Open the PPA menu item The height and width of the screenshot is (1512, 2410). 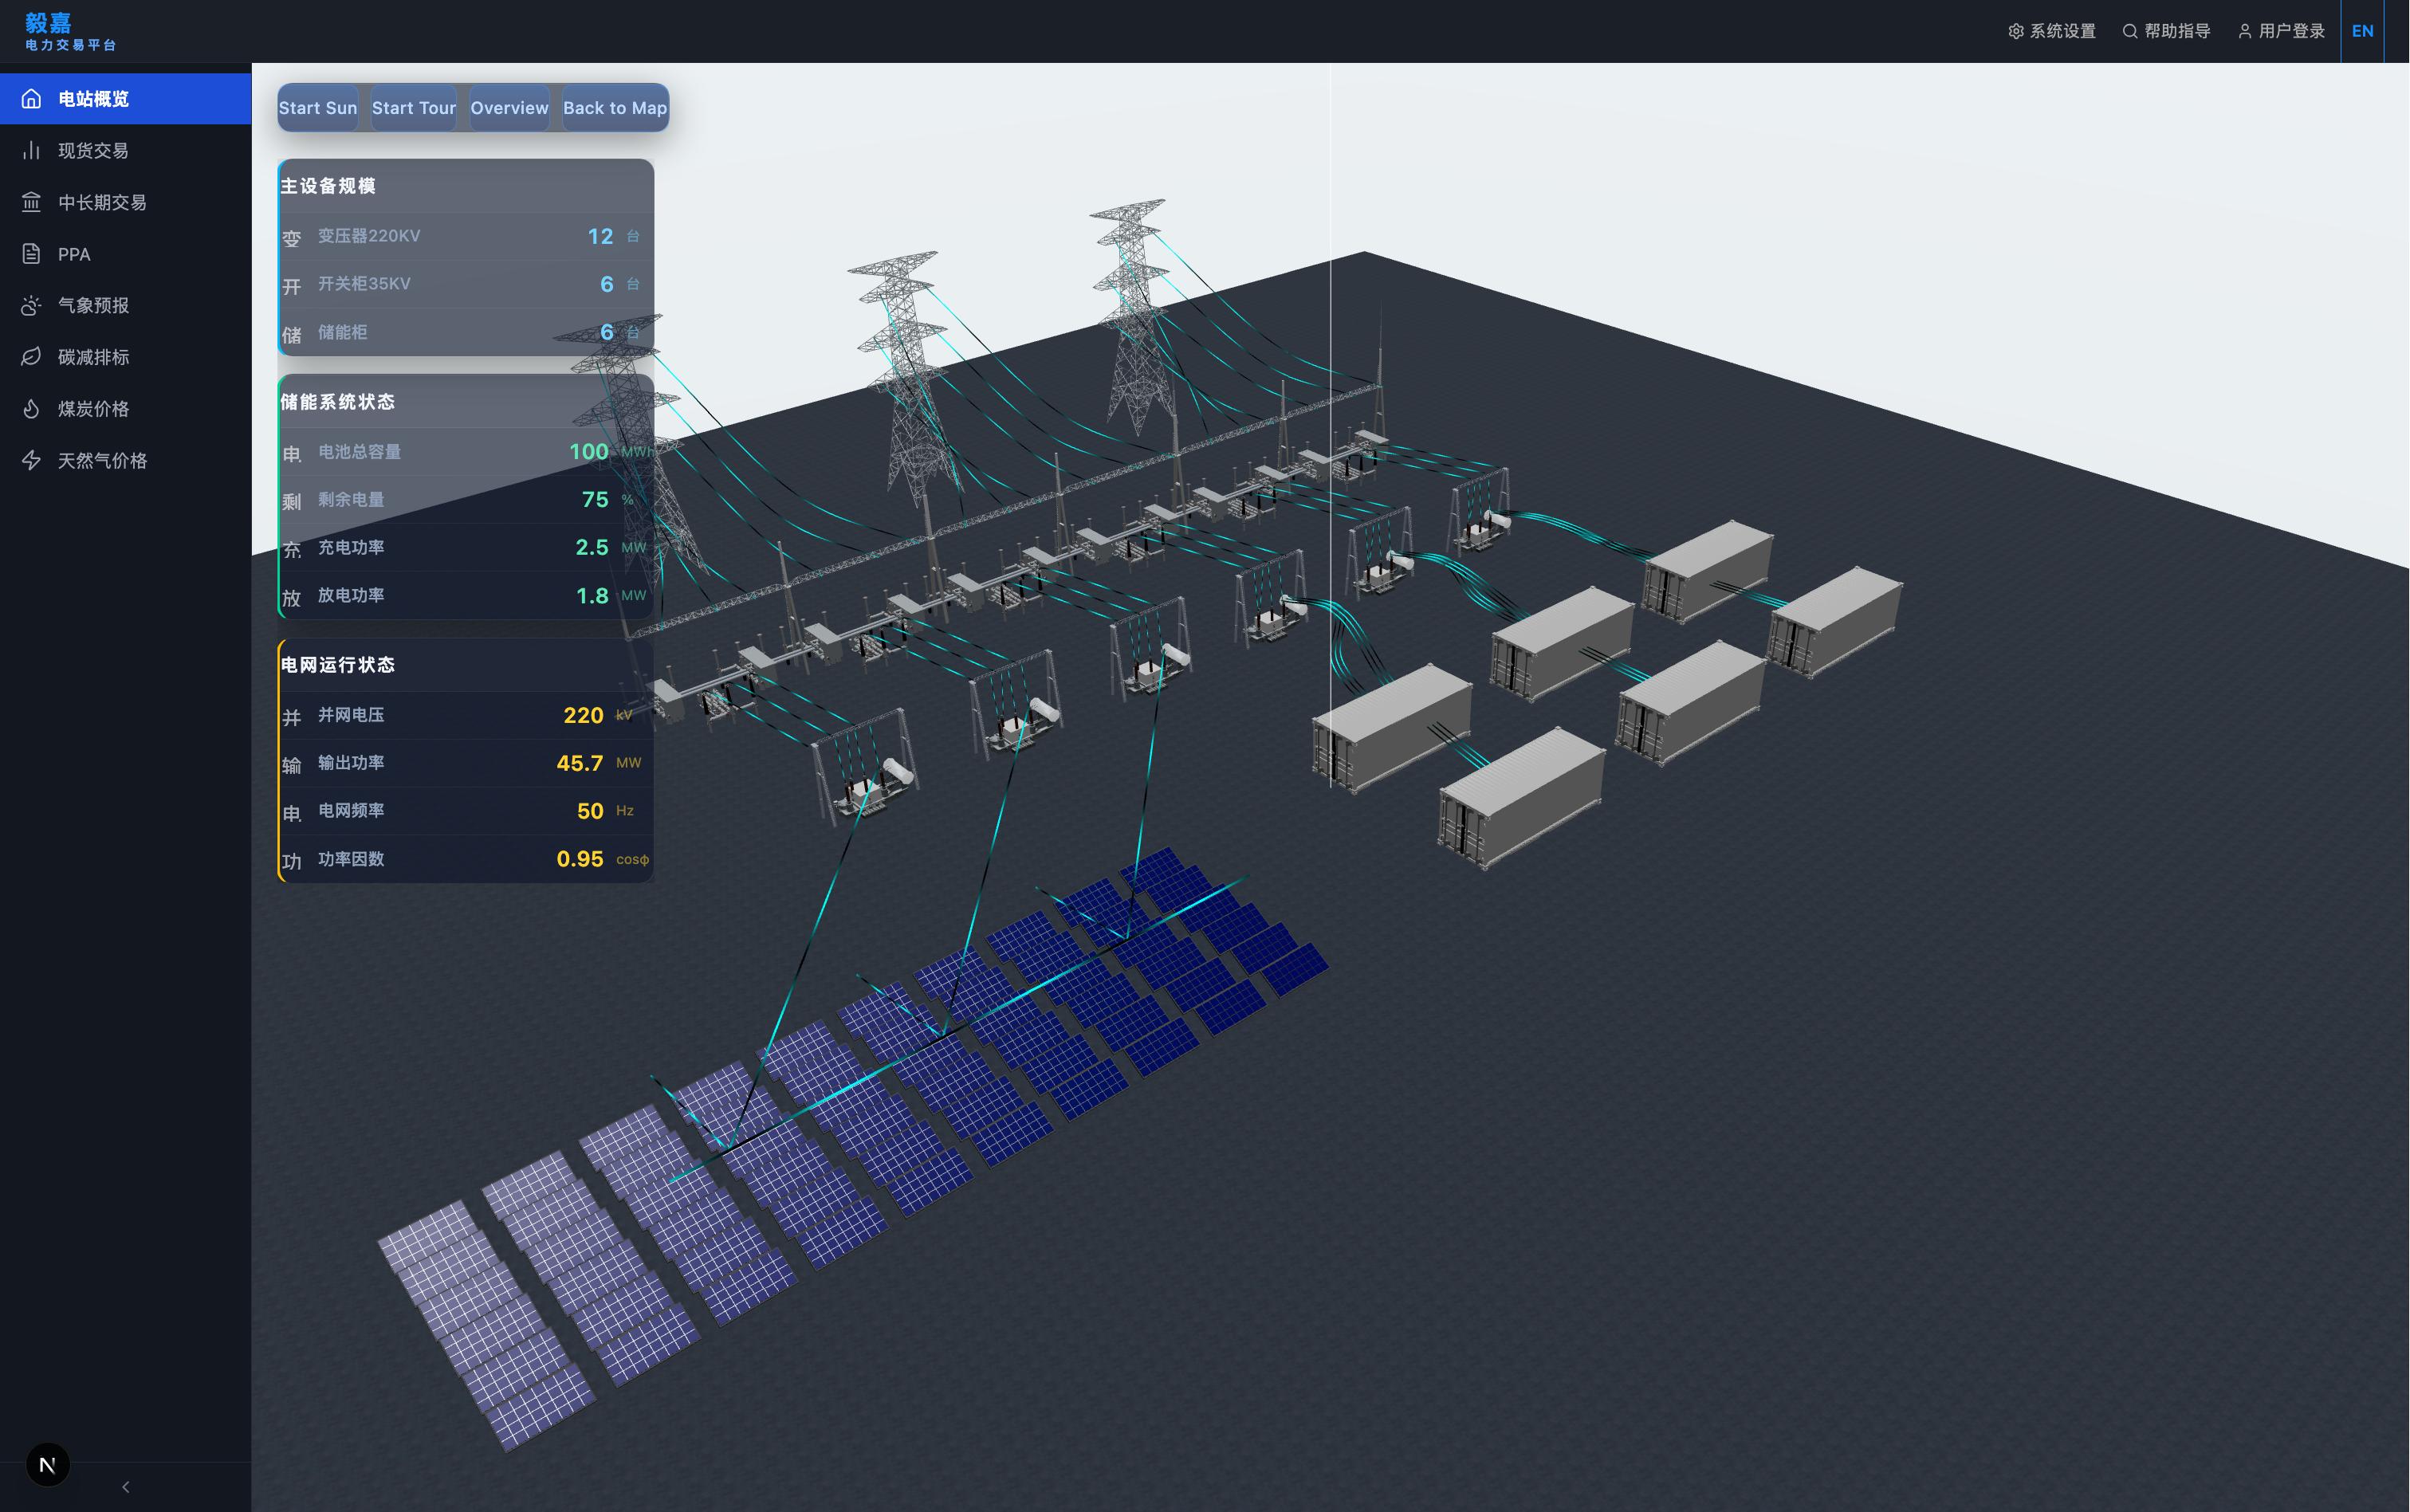[x=125, y=254]
